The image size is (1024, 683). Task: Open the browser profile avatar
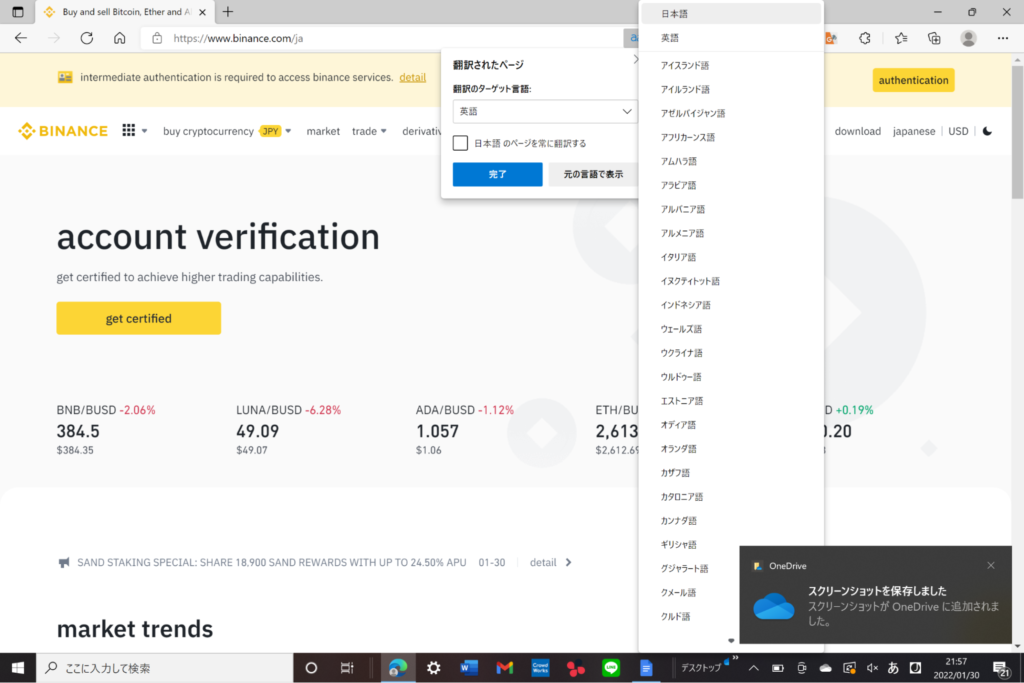[968, 39]
